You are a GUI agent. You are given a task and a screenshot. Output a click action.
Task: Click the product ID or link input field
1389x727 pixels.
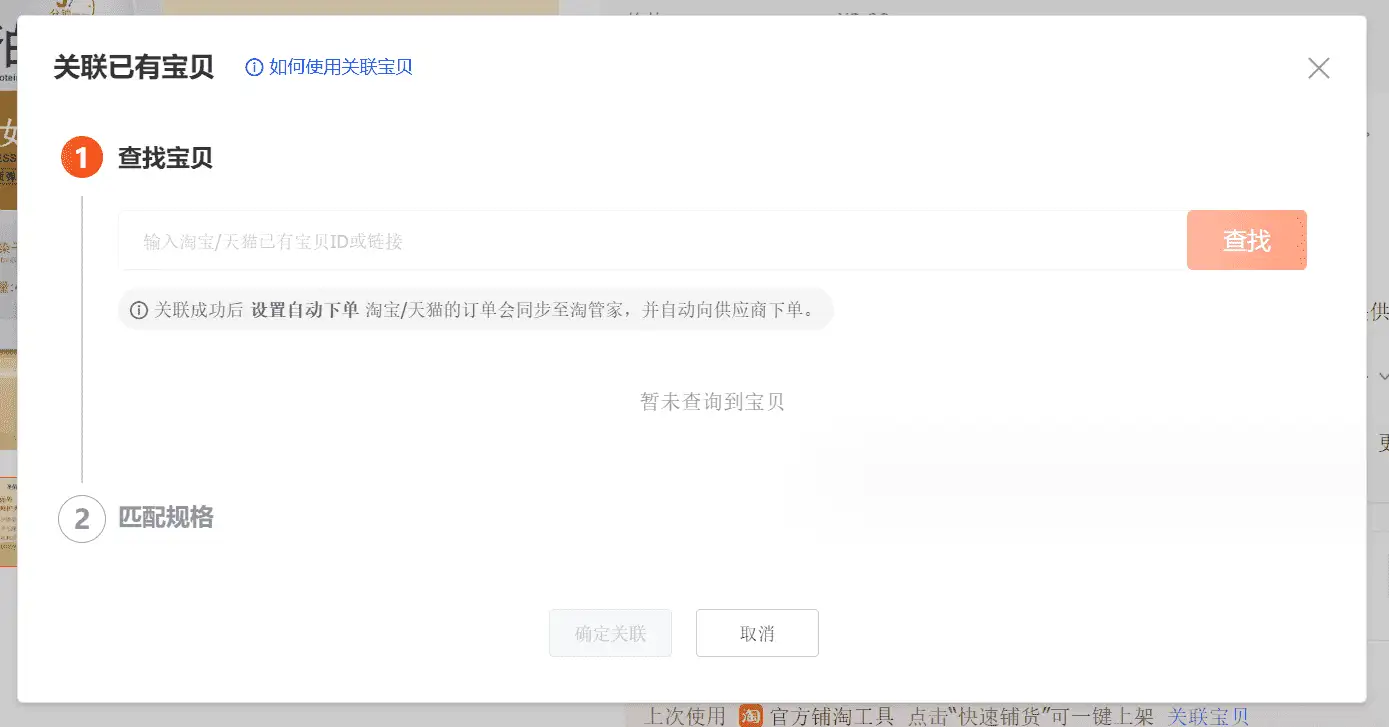click(x=650, y=240)
